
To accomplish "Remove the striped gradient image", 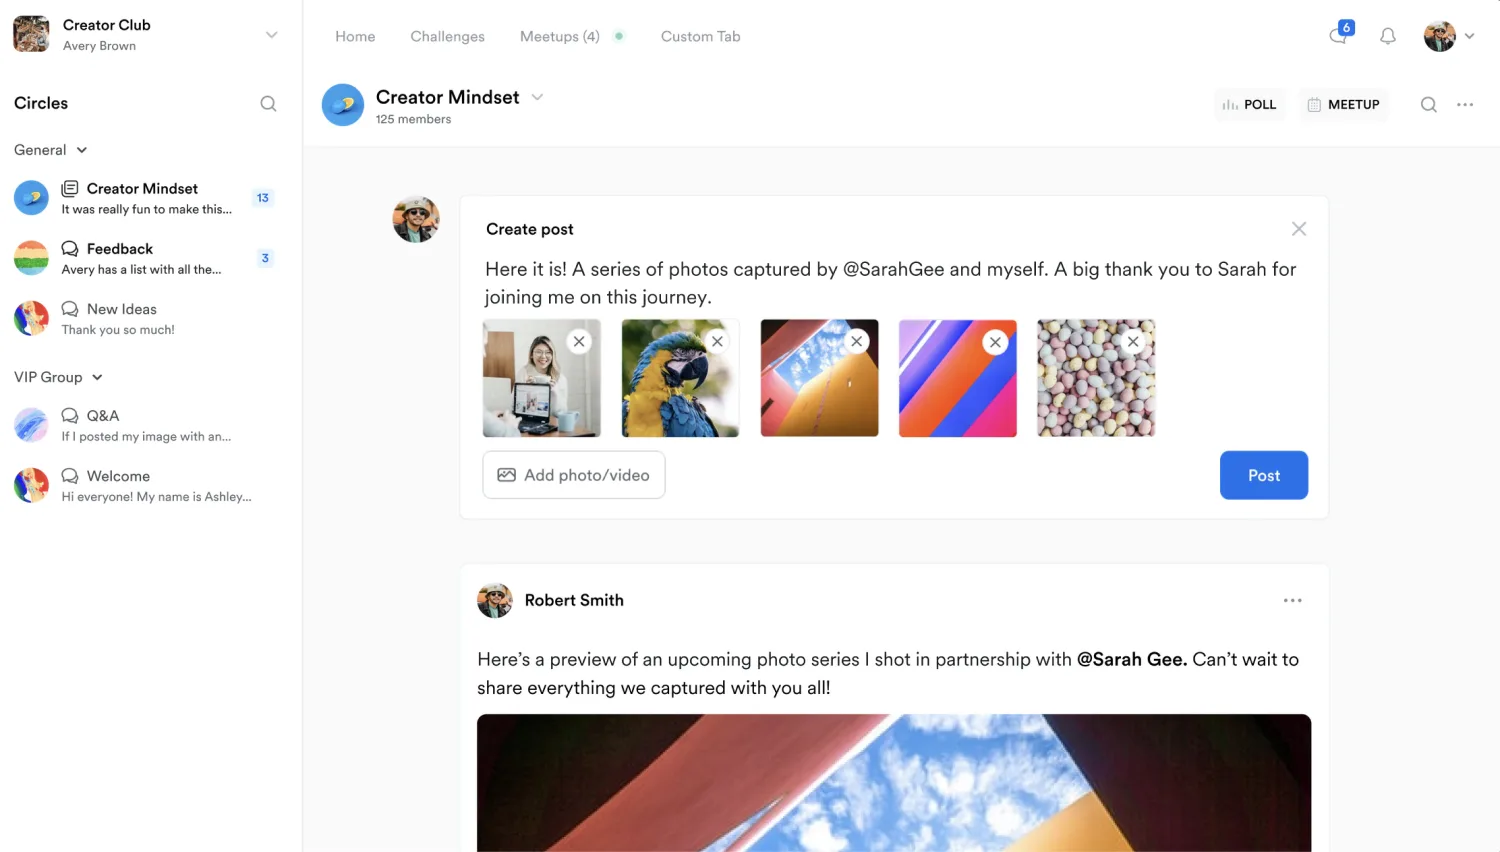I will 995,342.
